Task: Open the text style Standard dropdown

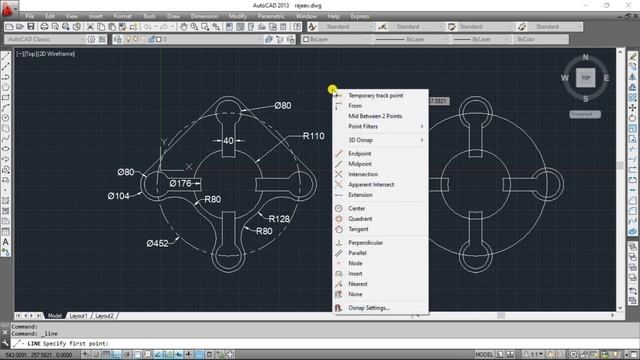Action: pos(371,27)
